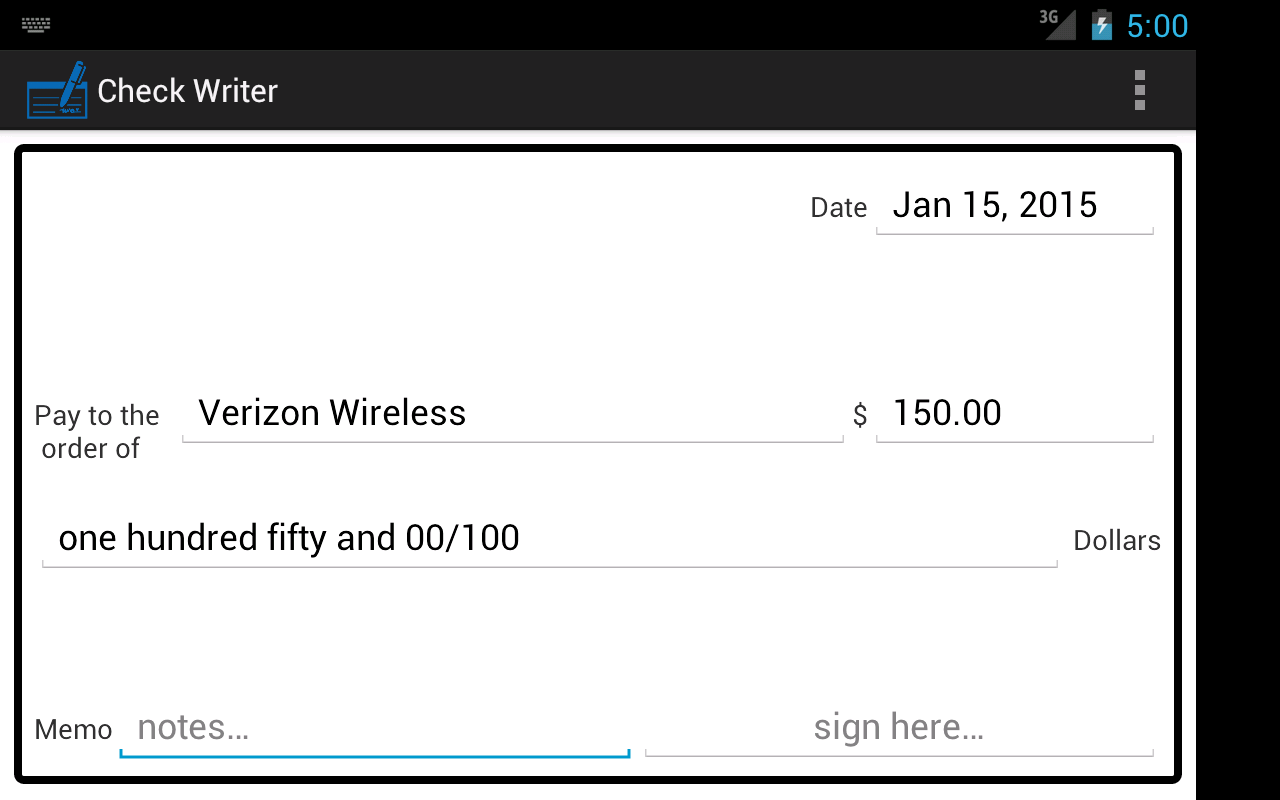Edit the date field Jan 15, 2015
This screenshot has height=800, width=1280.
(1014, 206)
